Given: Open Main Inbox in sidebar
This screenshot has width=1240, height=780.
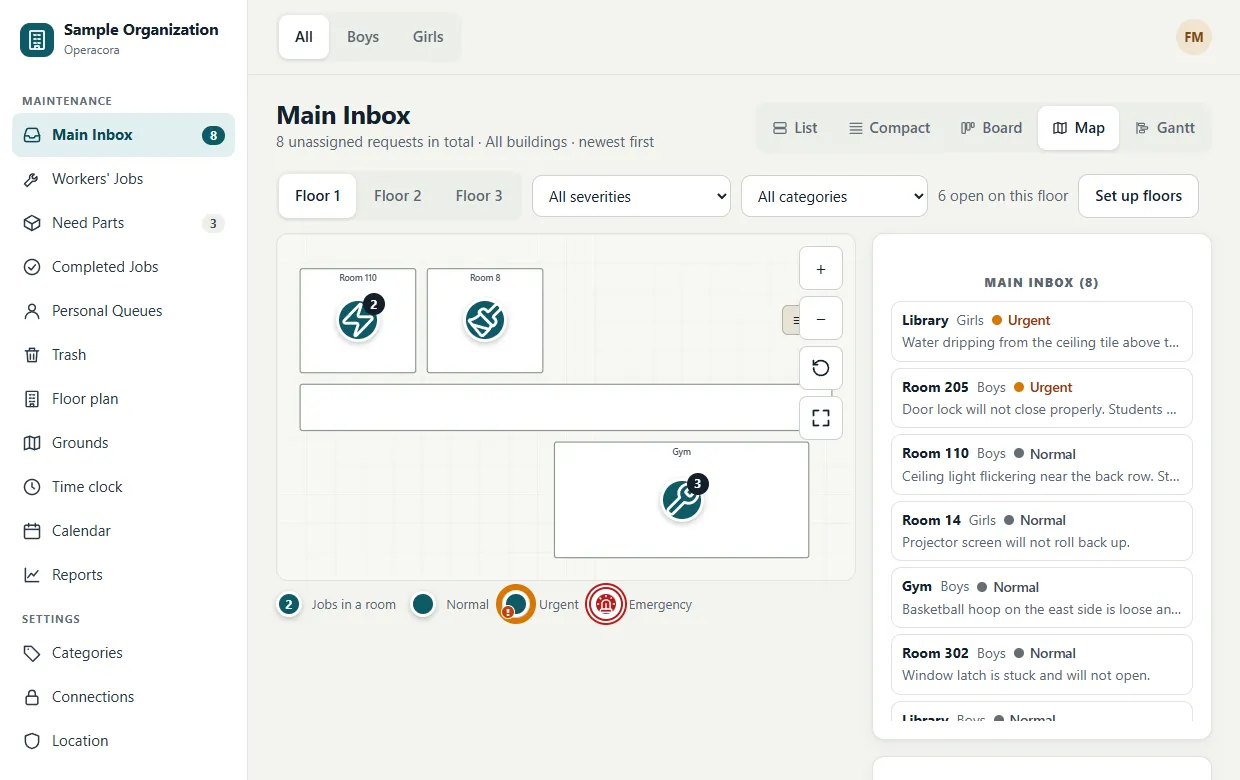Looking at the screenshot, I should pos(123,135).
